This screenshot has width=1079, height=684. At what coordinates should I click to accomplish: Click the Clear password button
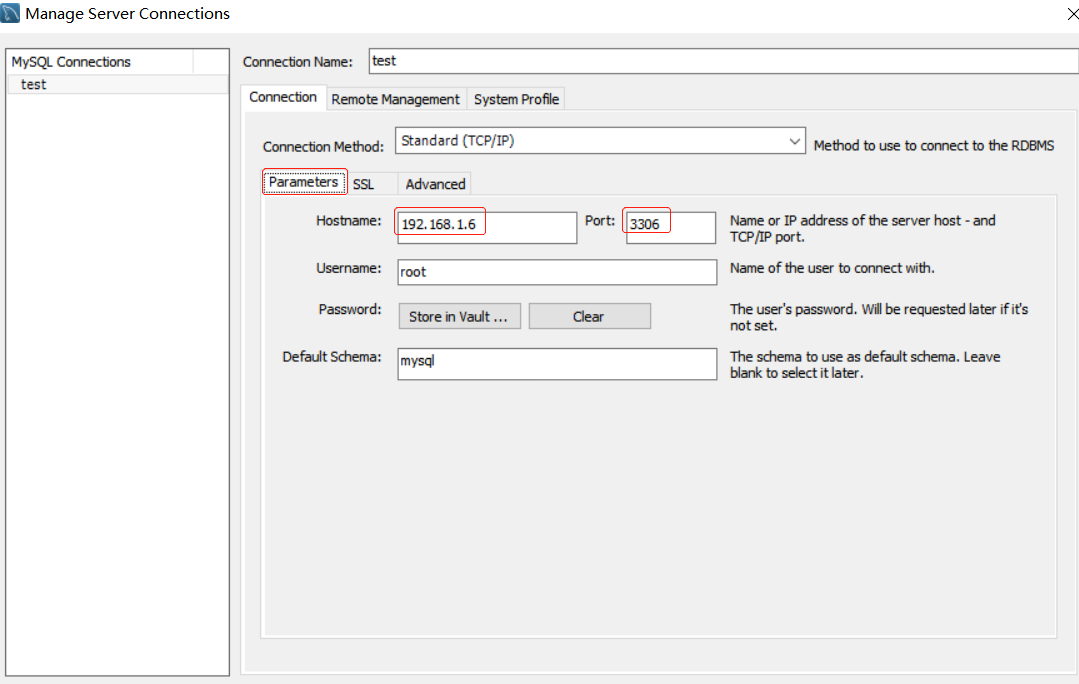pos(590,317)
